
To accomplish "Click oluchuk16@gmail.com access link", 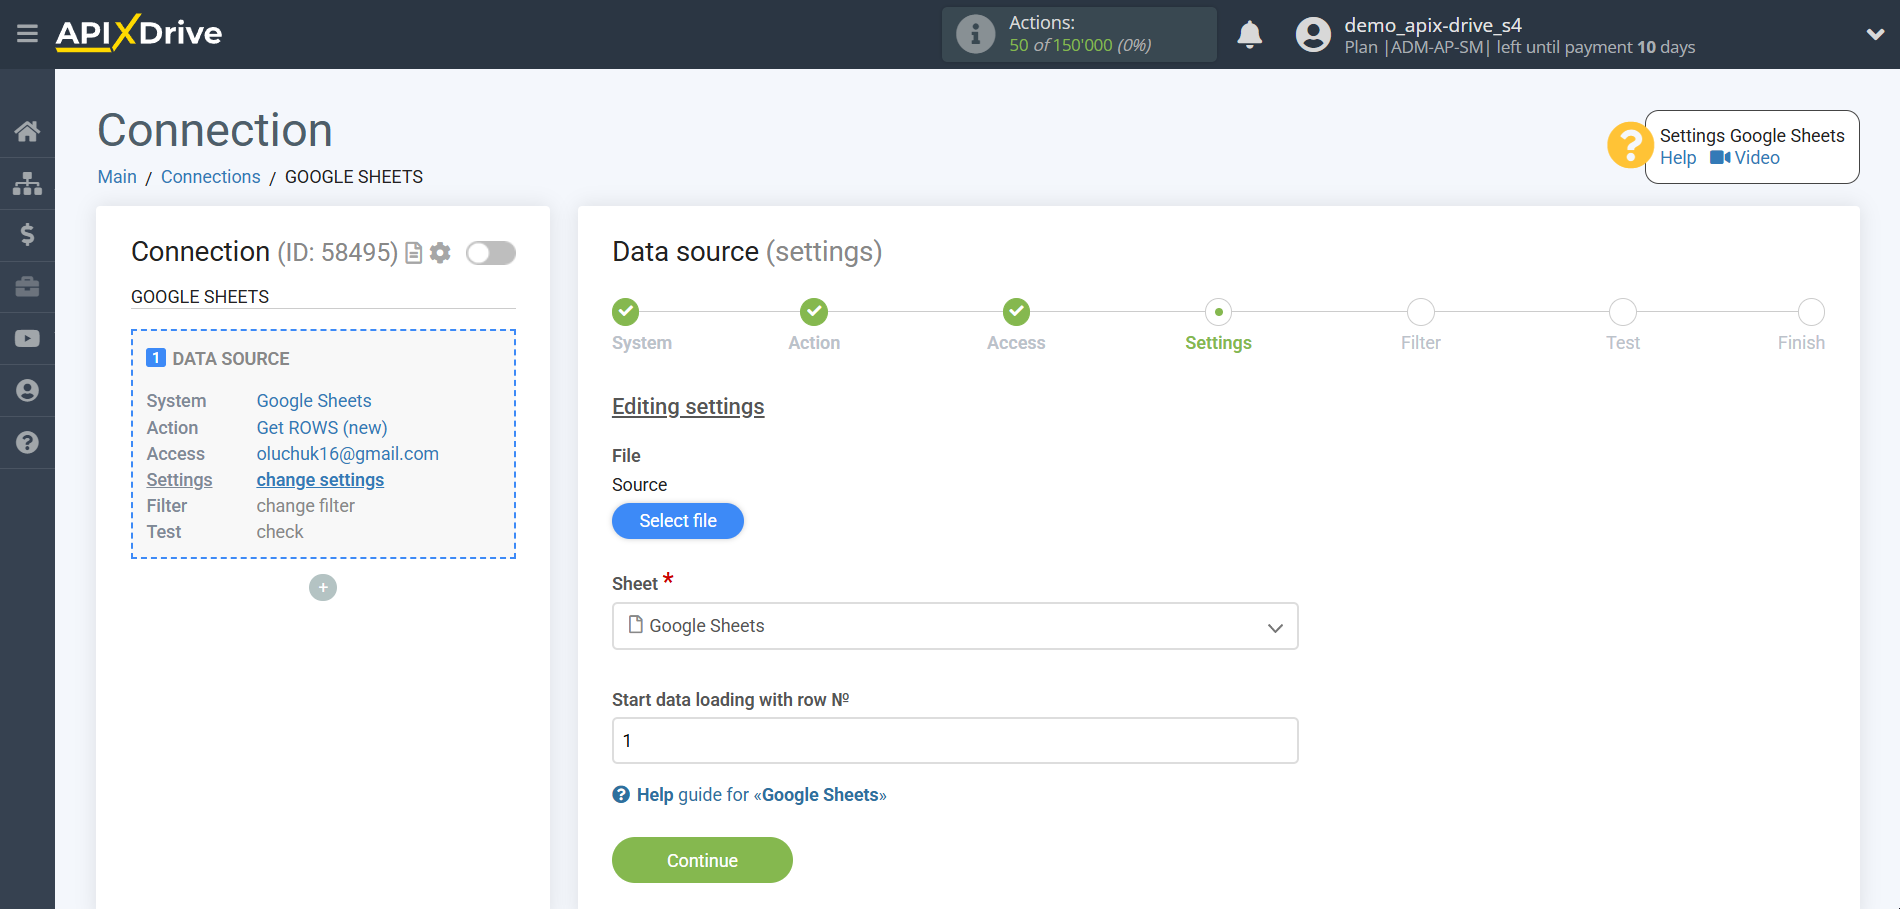I will [348, 454].
